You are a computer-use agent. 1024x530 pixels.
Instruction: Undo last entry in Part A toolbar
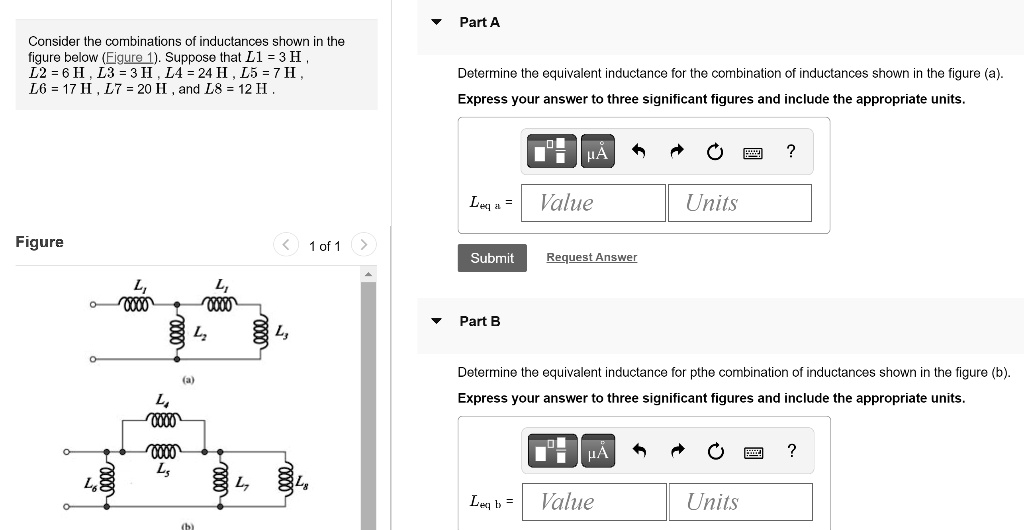pos(639,151)
